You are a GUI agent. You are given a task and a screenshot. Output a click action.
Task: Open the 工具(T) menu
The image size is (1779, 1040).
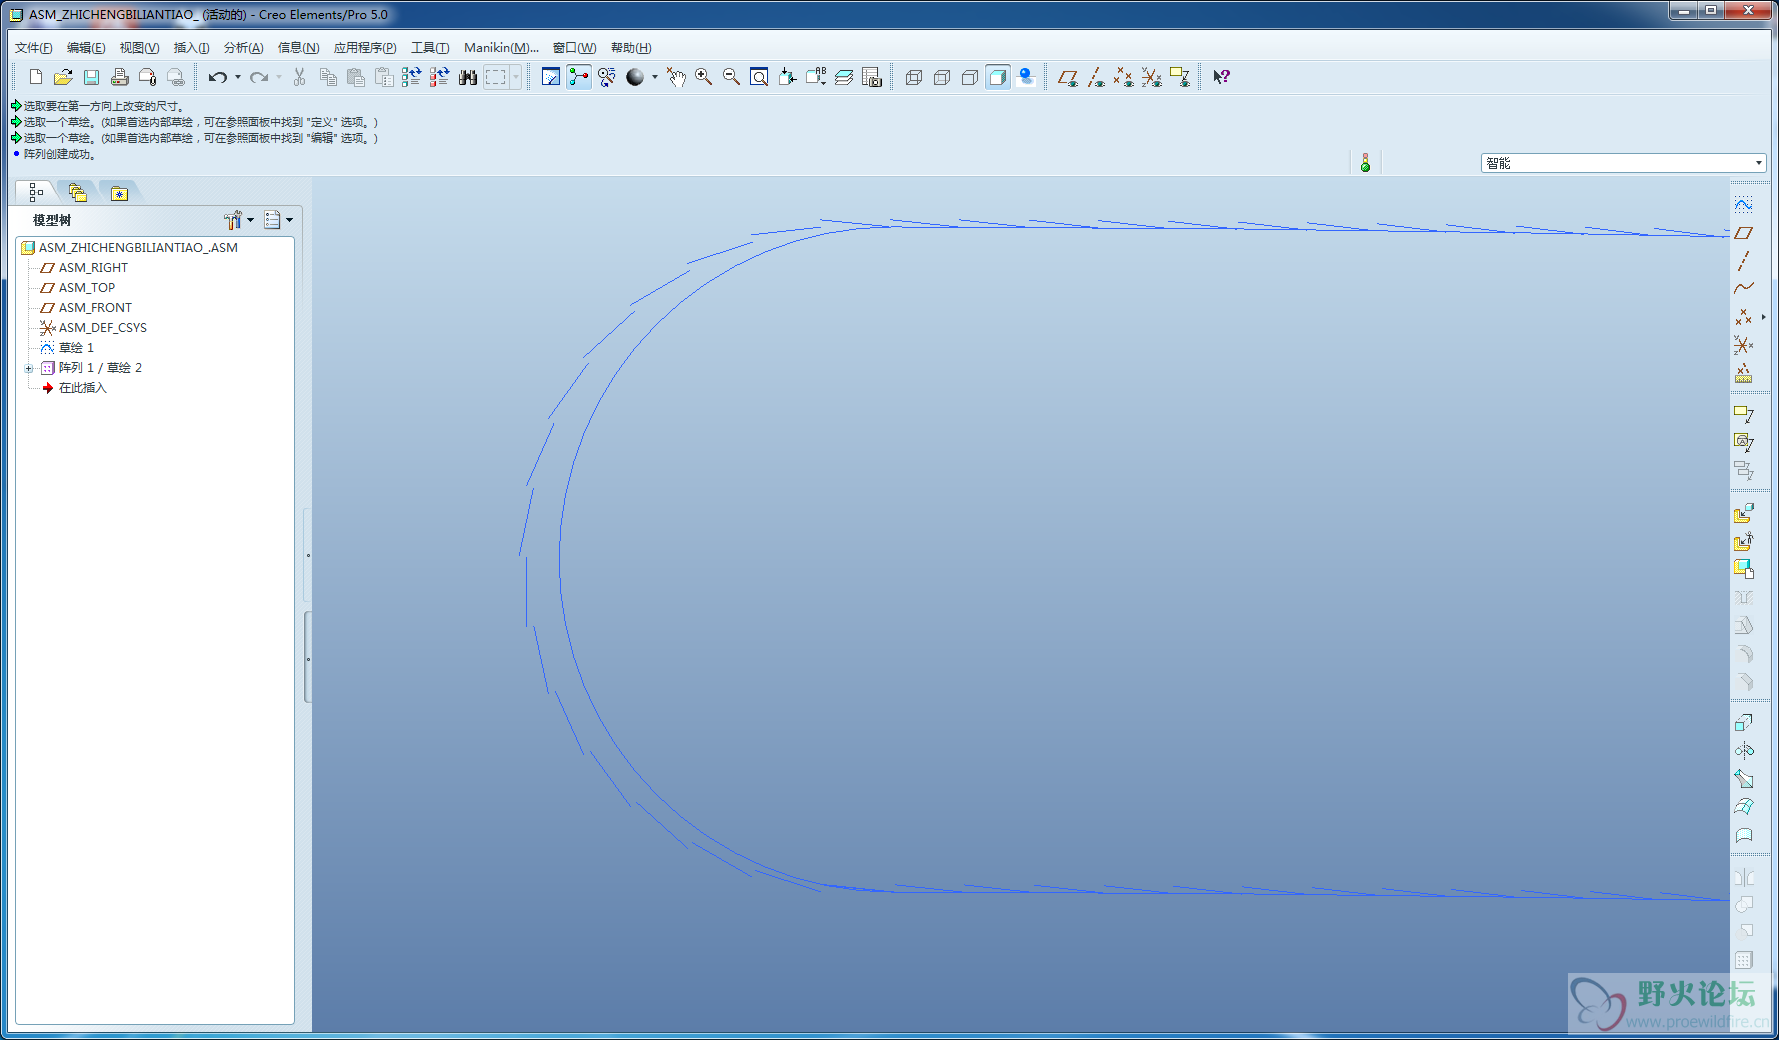tap(430, 48)
